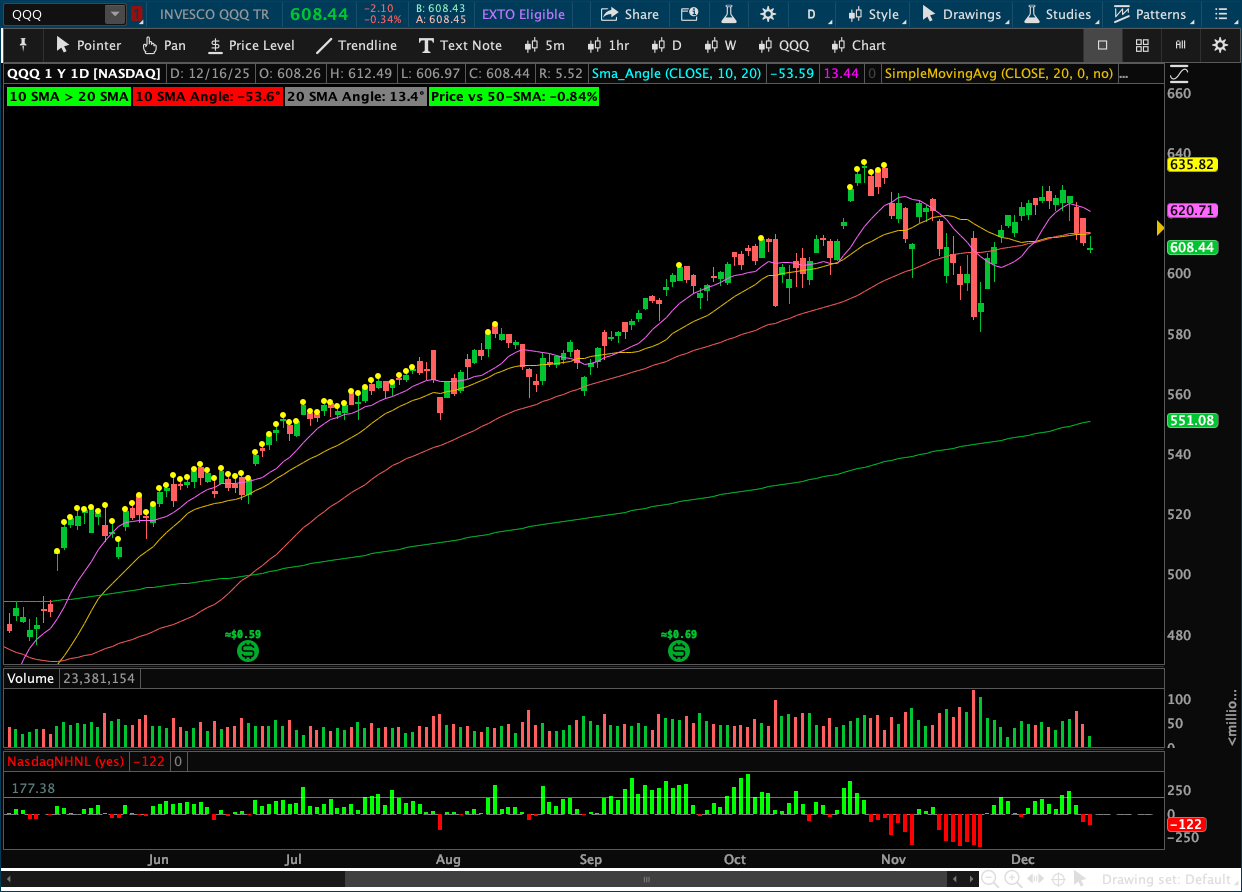Viewport: 1242px width, 892px height.
Task: Click the NasdaqNHNL (yes) study label
Action: pos(67,762)
